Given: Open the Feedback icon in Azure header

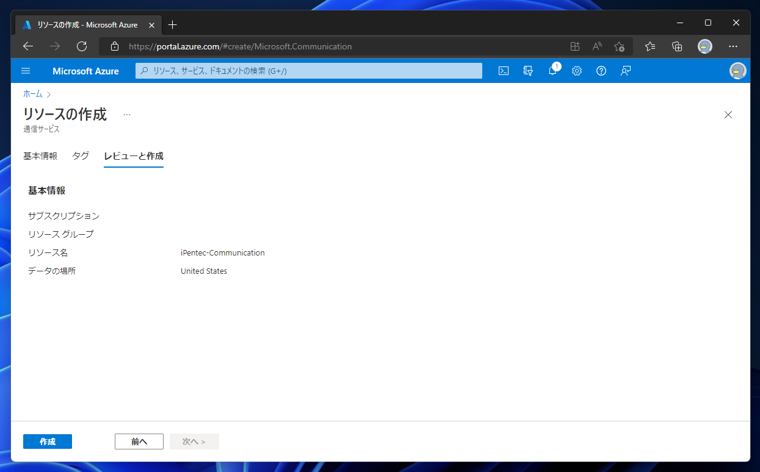Looking at the screenshot, I should point(626,71).
